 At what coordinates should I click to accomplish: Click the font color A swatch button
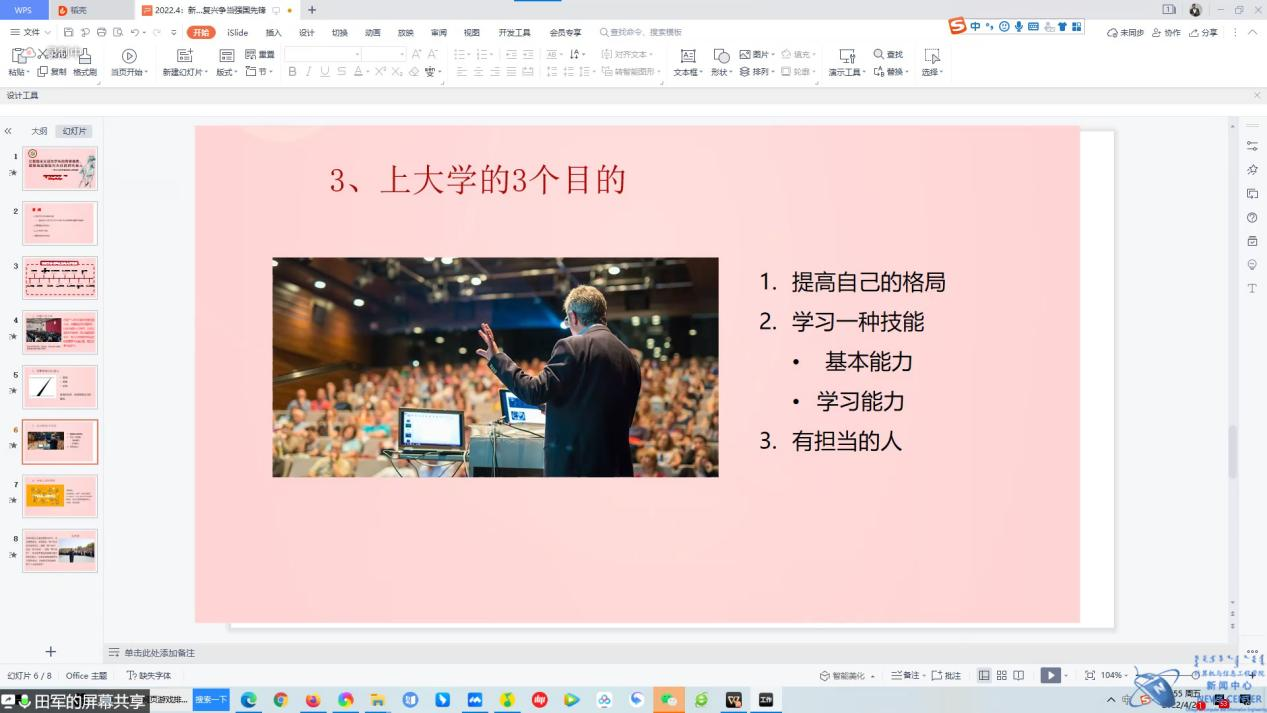358,72
